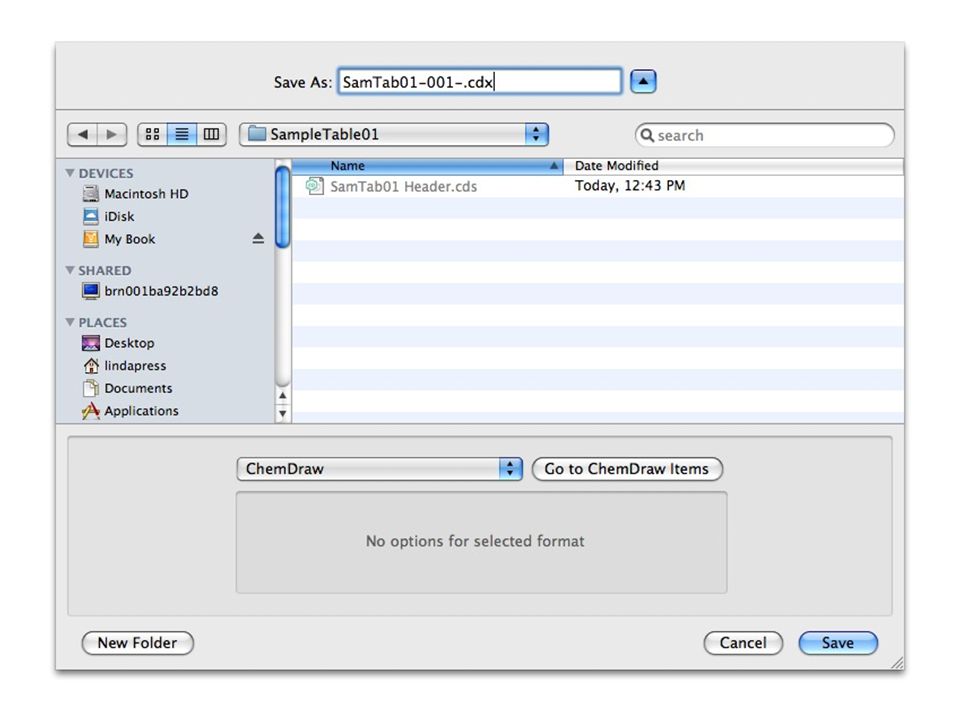
Task: Click the Go to ChemDraw Items button
Action: [627, 469]
